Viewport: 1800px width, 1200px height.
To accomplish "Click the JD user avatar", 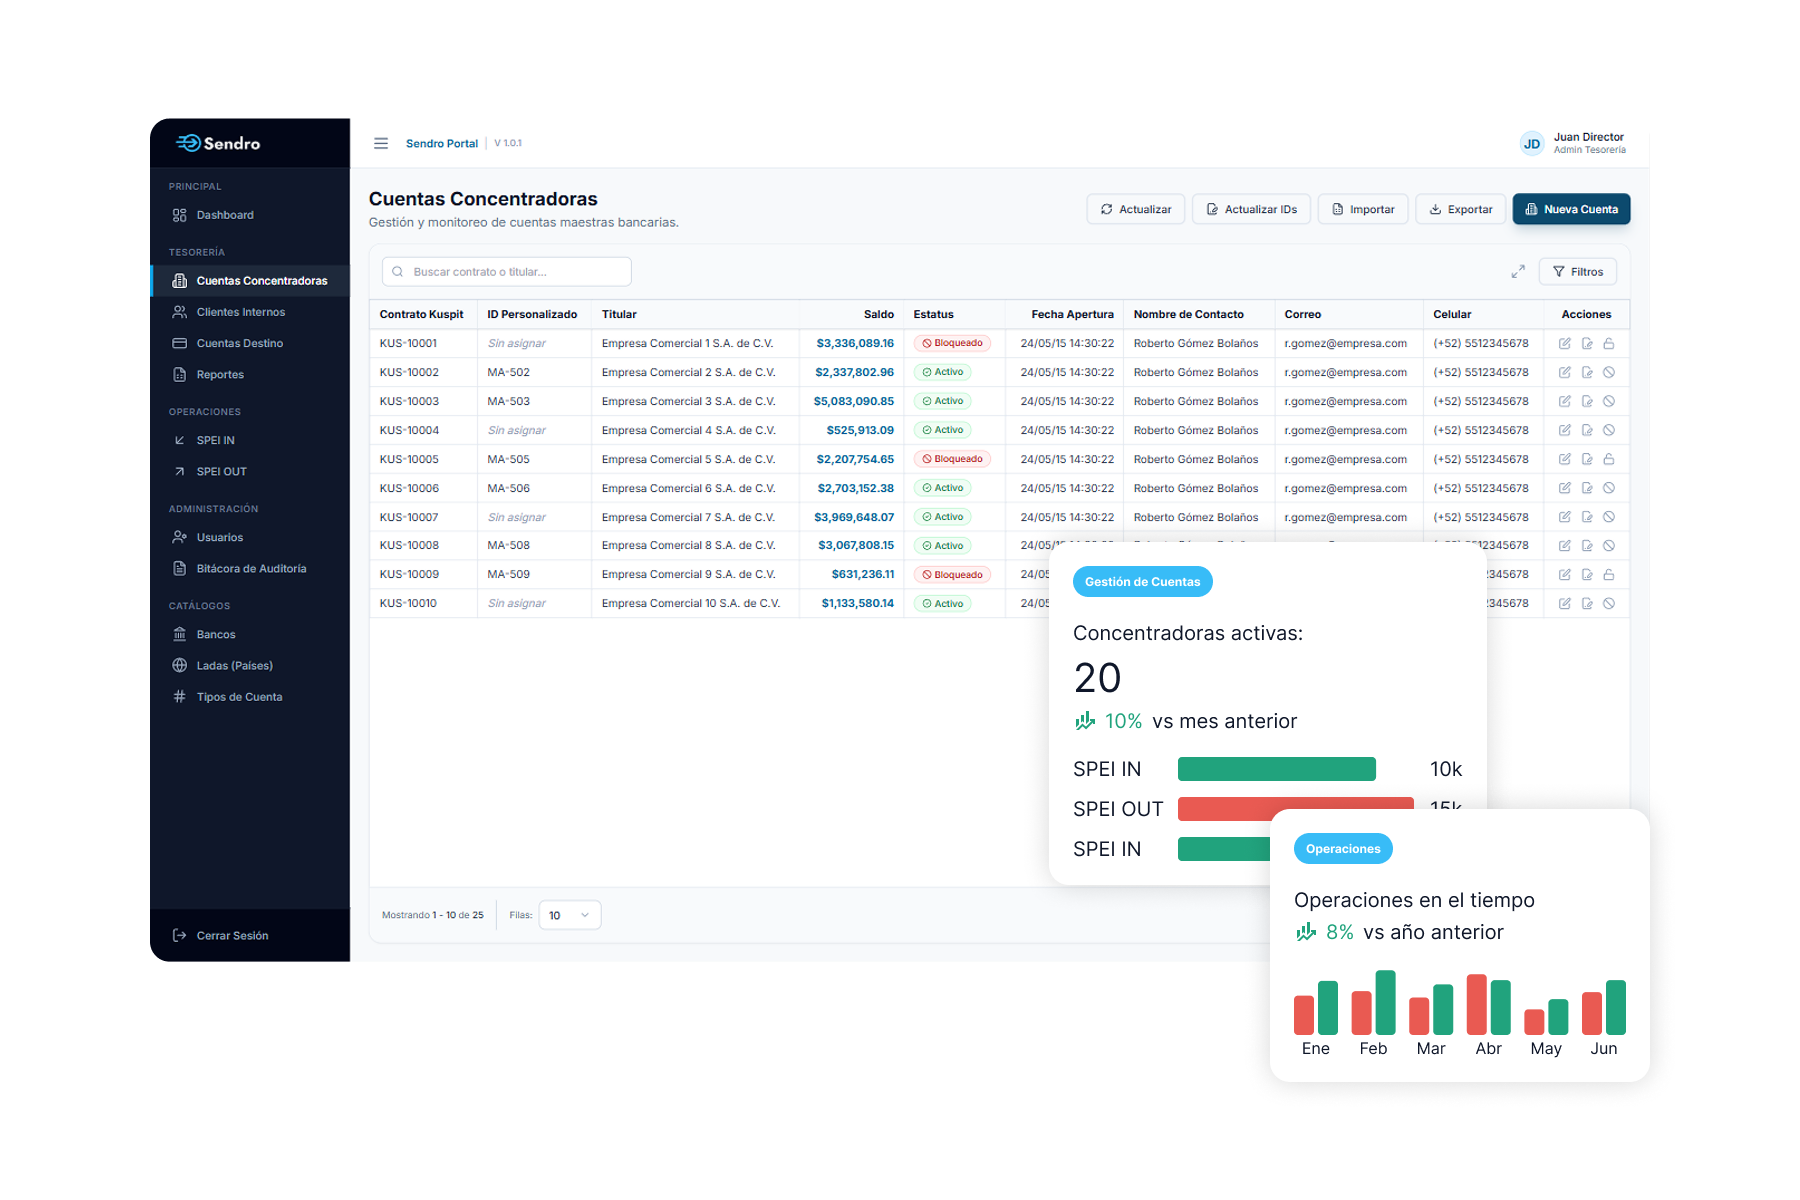I will tap(1531, 144).
